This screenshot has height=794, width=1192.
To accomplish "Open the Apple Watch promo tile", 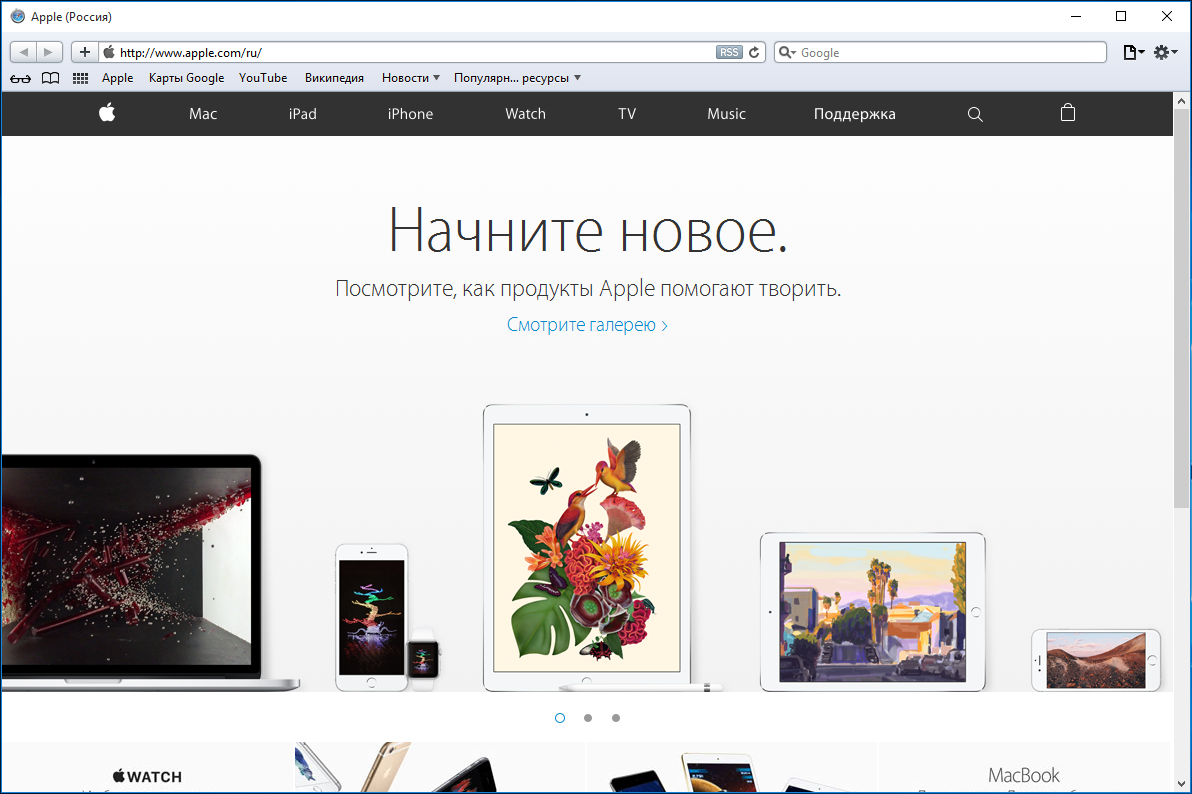I will coord(147,768).
